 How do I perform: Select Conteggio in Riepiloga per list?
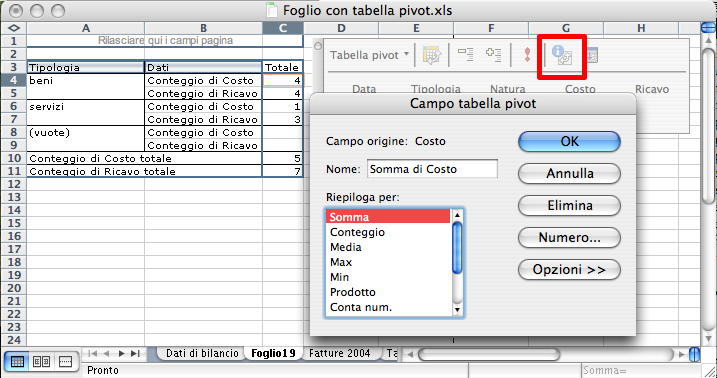388,232
